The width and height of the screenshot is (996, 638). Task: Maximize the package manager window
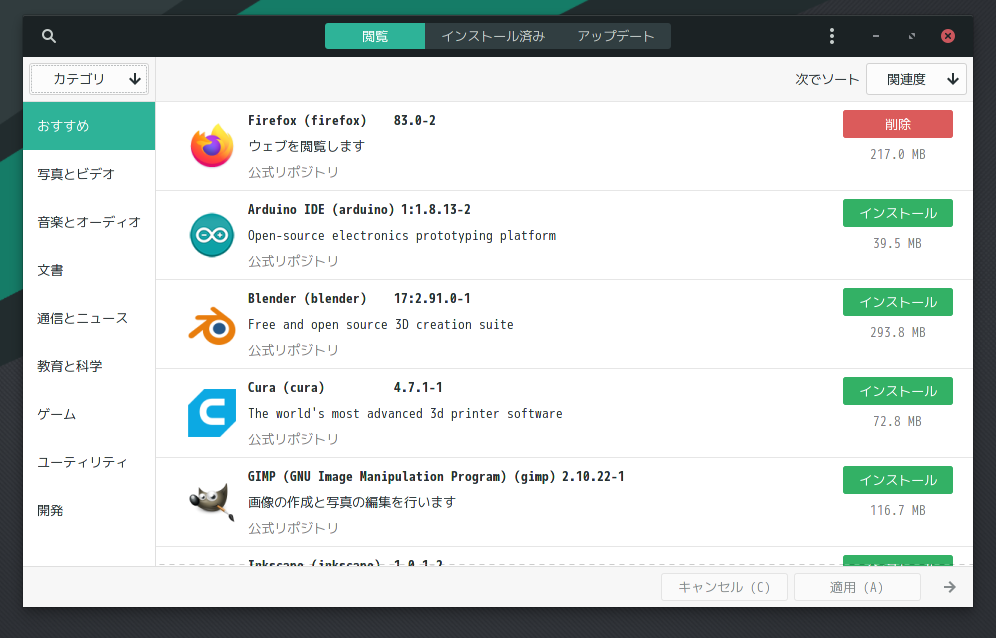pyautogui.click(x=912, y=36)
